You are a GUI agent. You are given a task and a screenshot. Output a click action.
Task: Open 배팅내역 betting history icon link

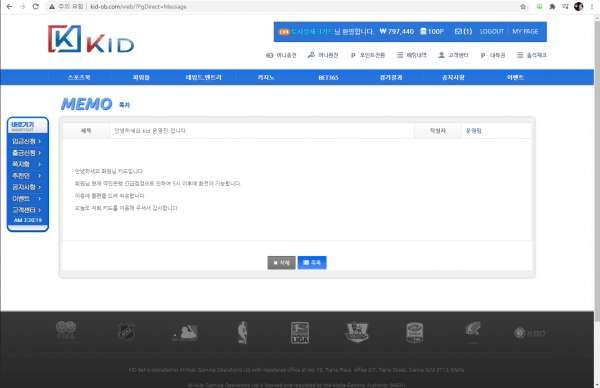click(x=411, y=55)
